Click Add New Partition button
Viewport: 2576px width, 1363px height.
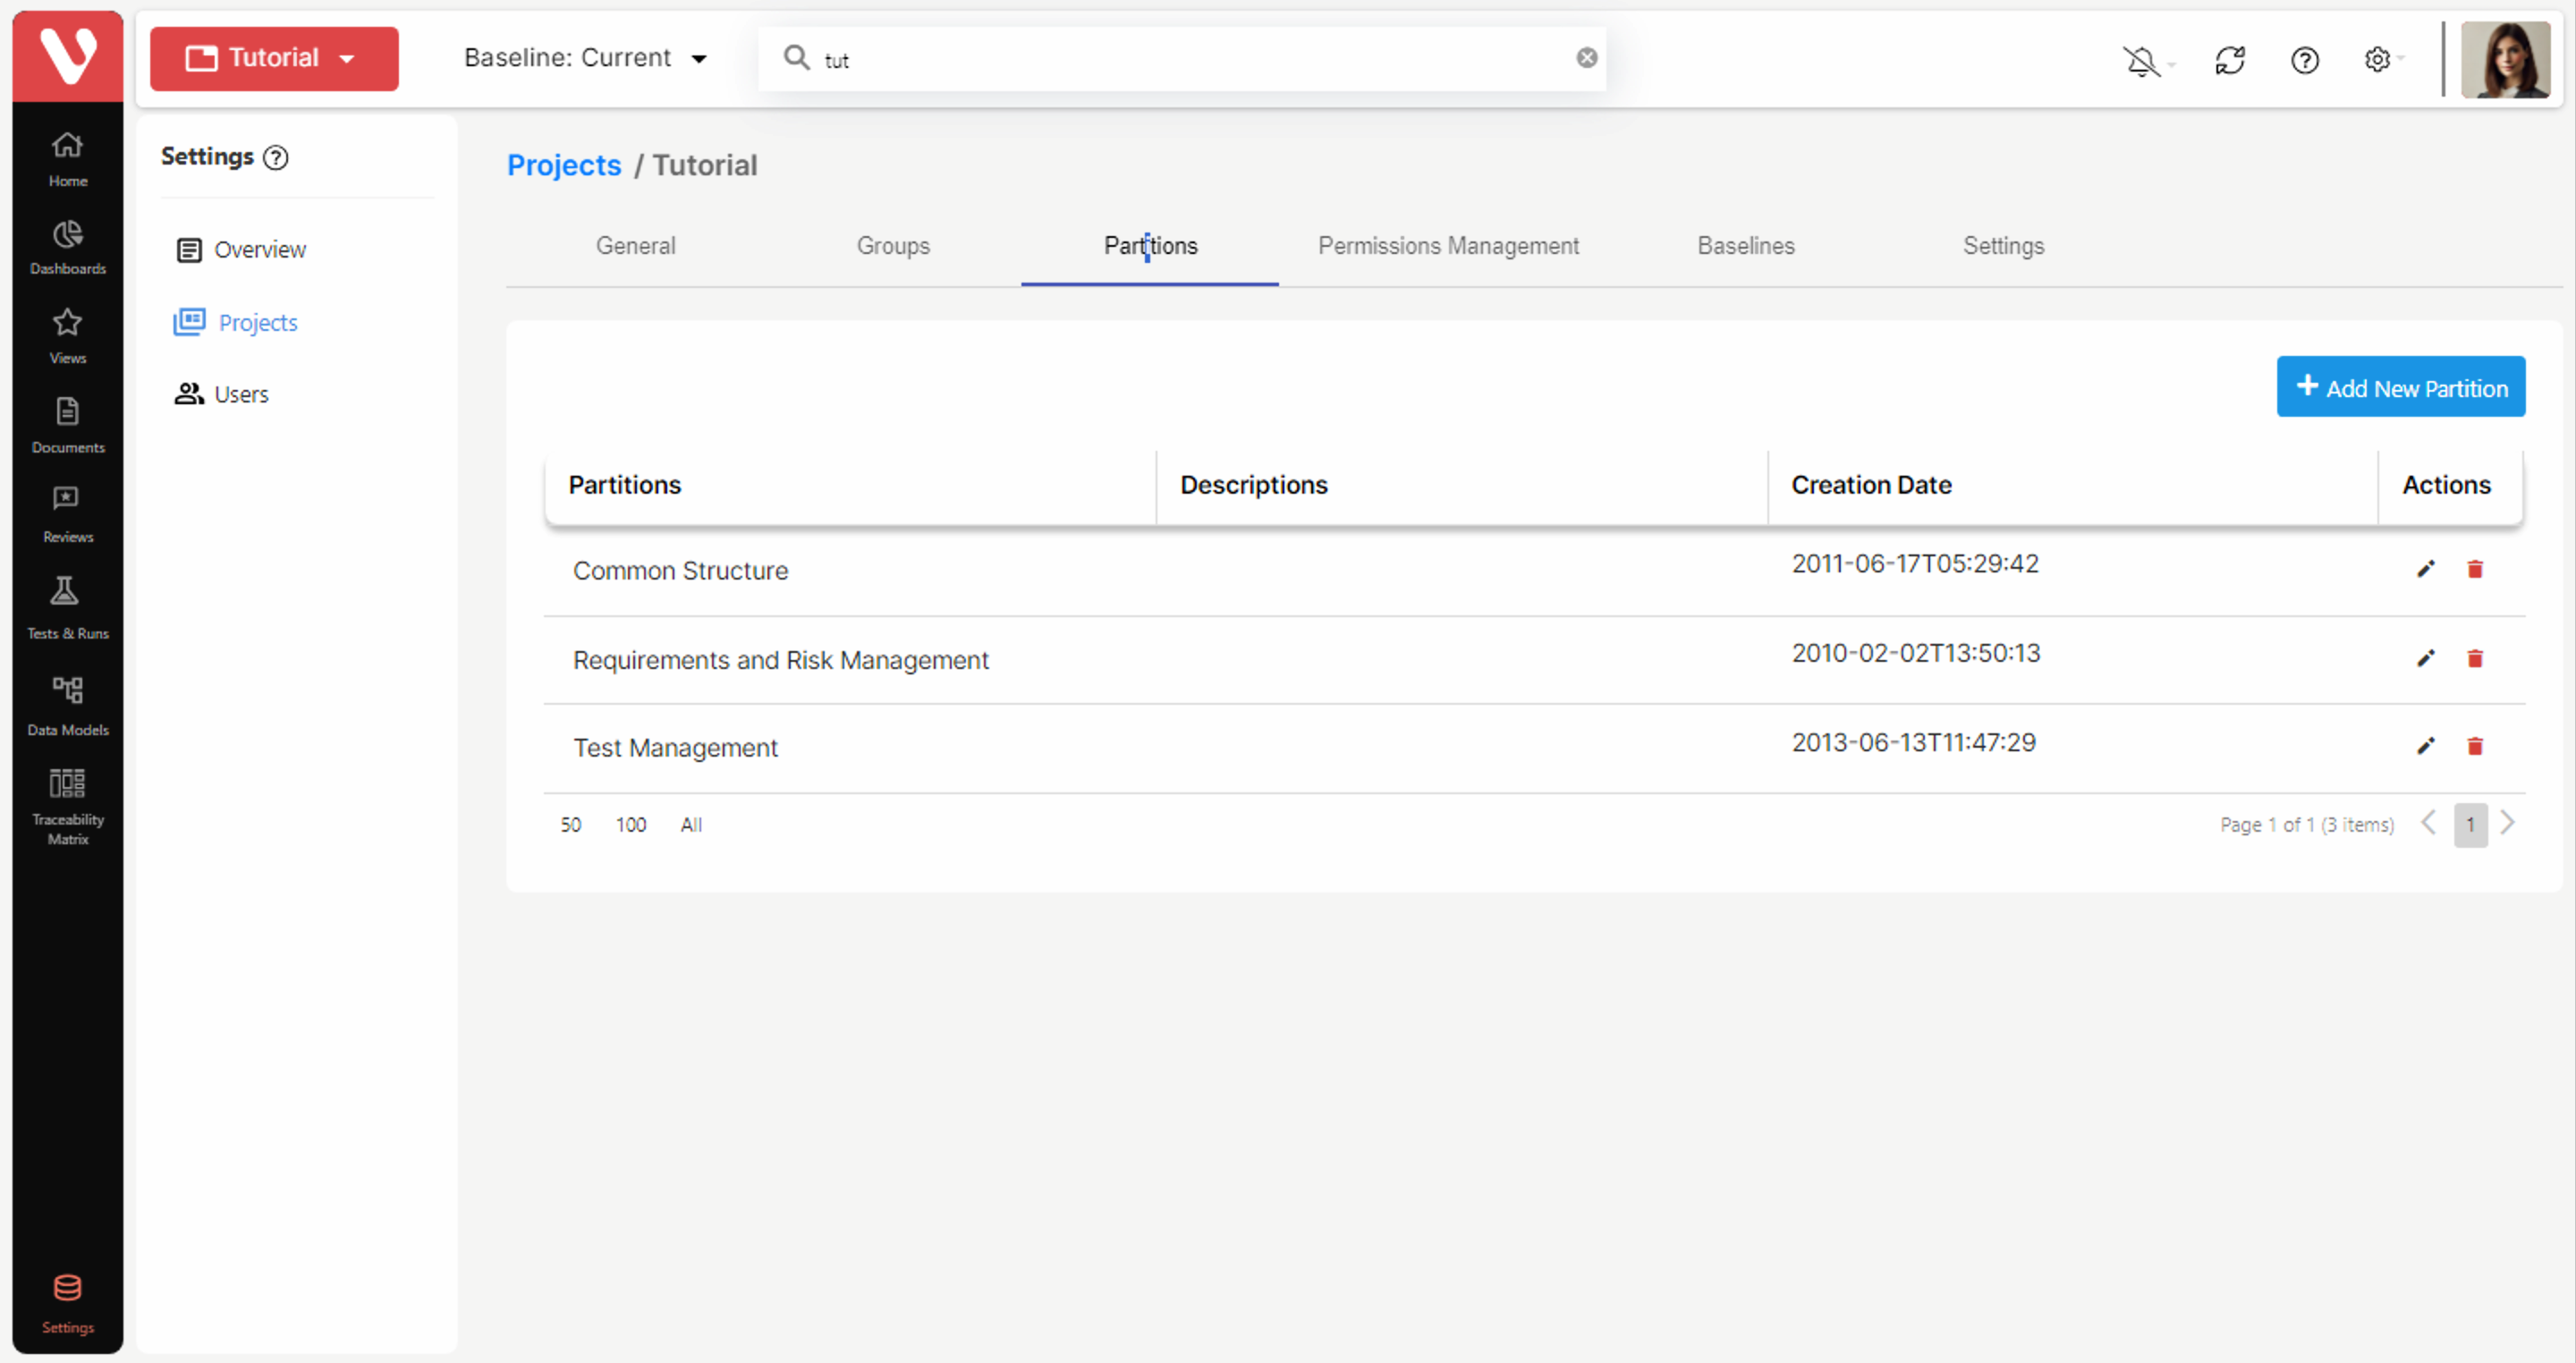(x=2400, y=387)
